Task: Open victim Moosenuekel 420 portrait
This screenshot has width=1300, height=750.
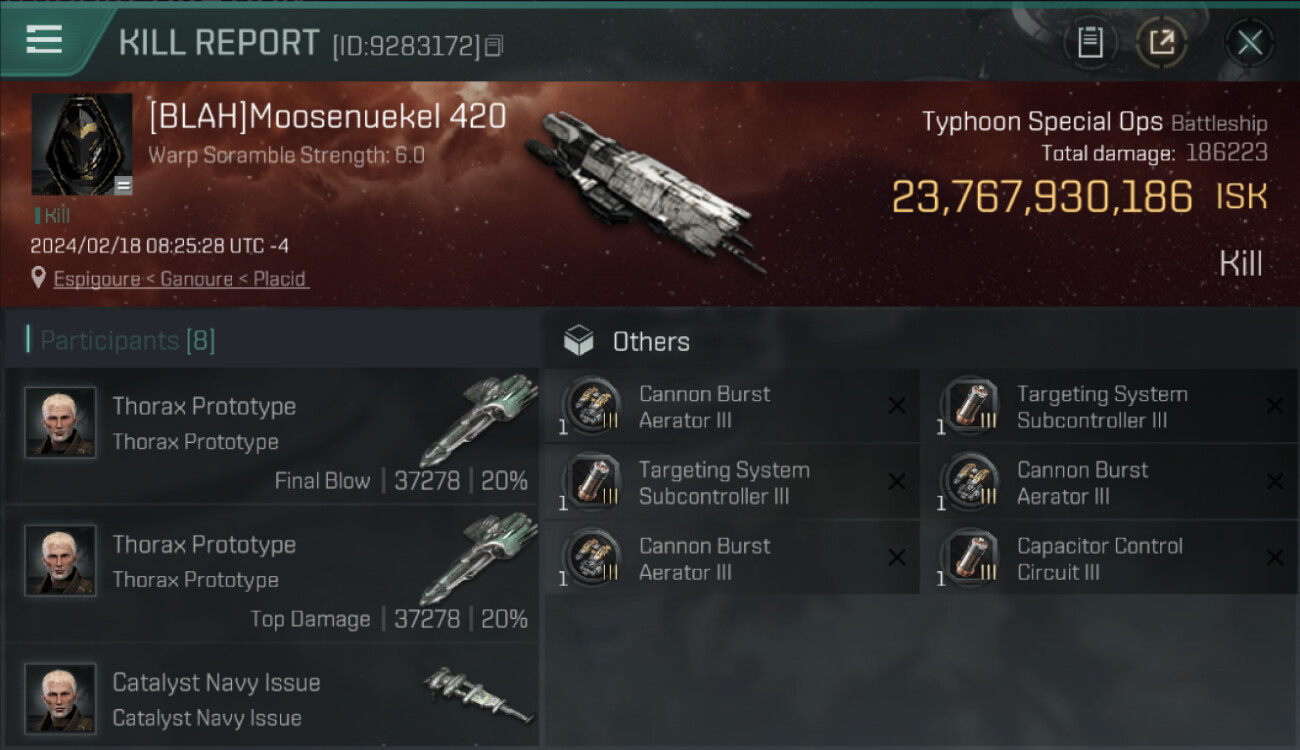Action: (82, 144)
